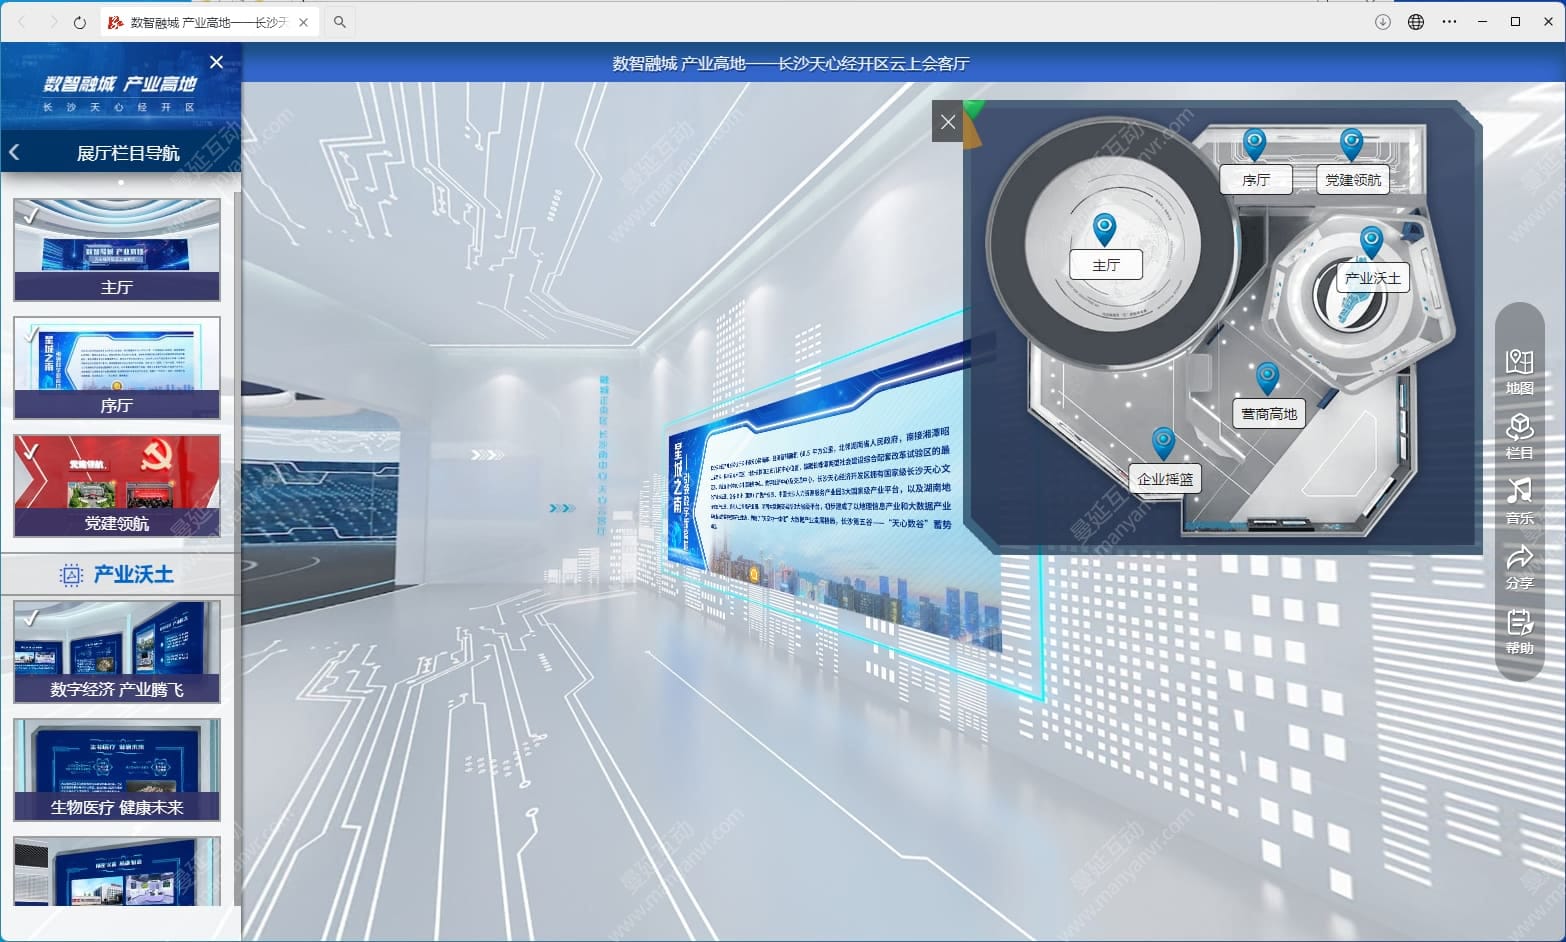Close the left navigation sidebar
The height and width of the screenshot is (942, 1566).
[x=216, y=62]
